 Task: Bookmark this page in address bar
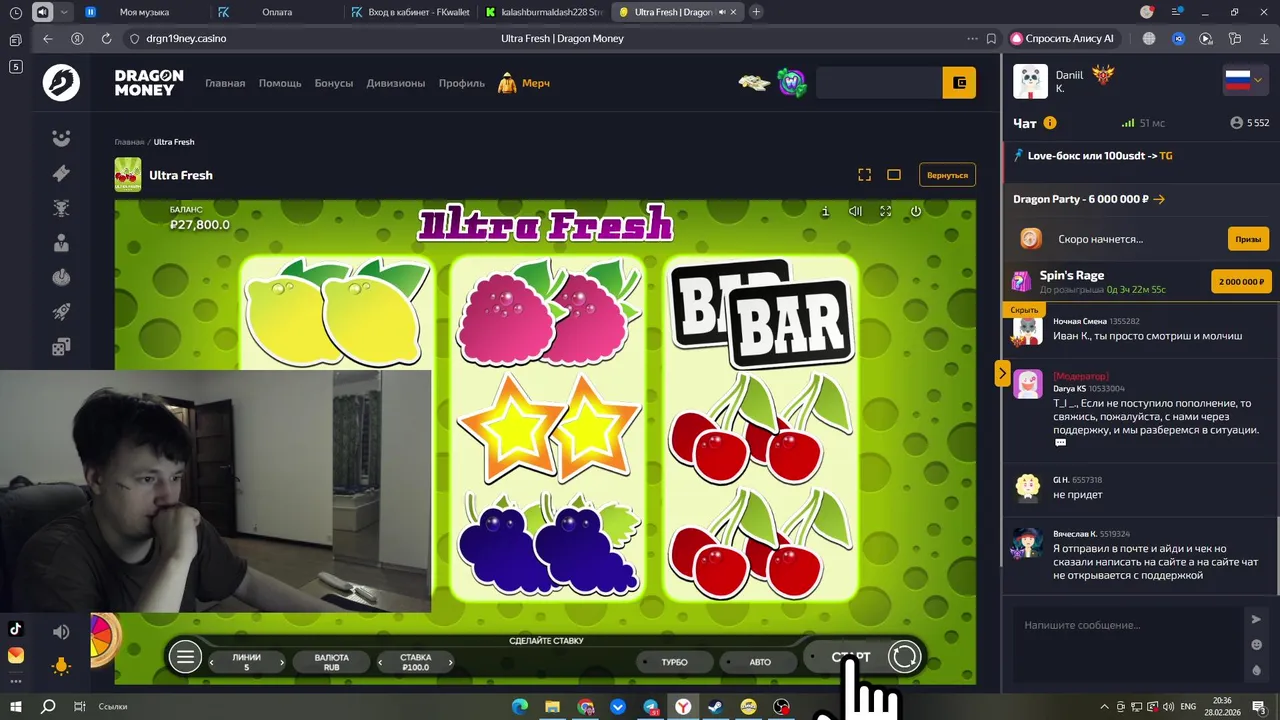[x=991, y=38]
